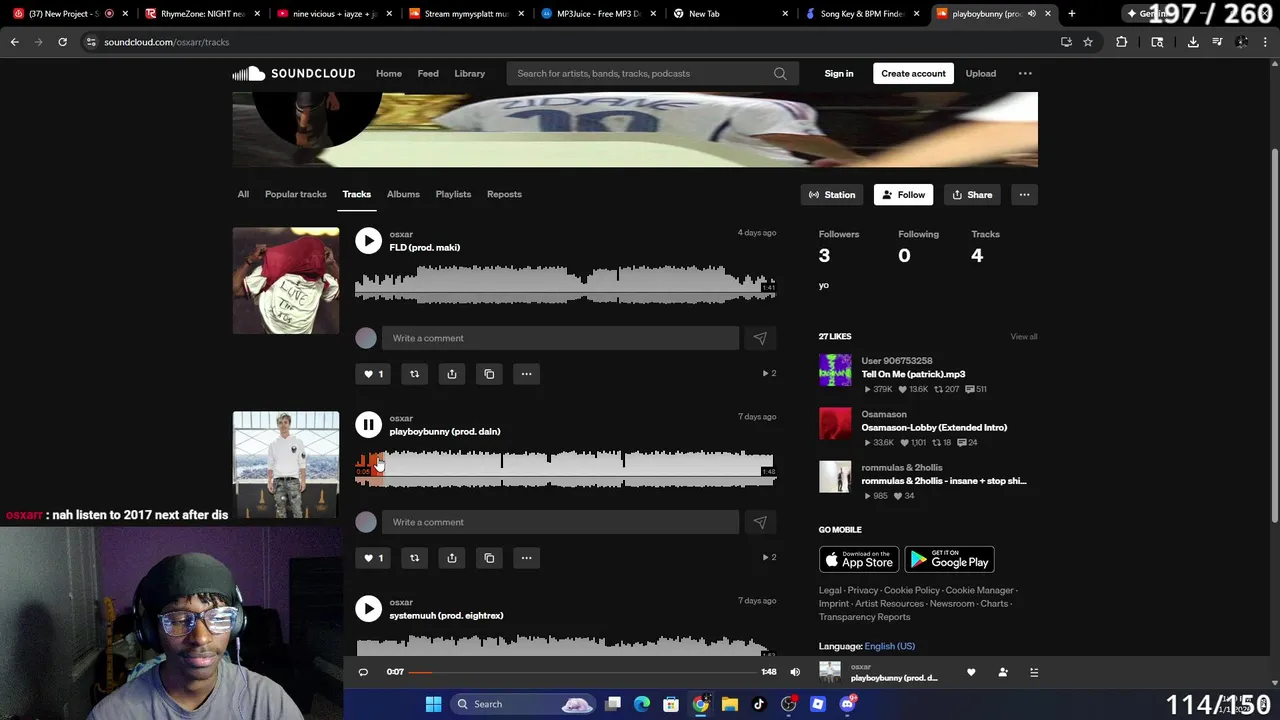Share the FLD track via share icon
This screenshot has height=720, width=1280.
click(x=452, y=374)
